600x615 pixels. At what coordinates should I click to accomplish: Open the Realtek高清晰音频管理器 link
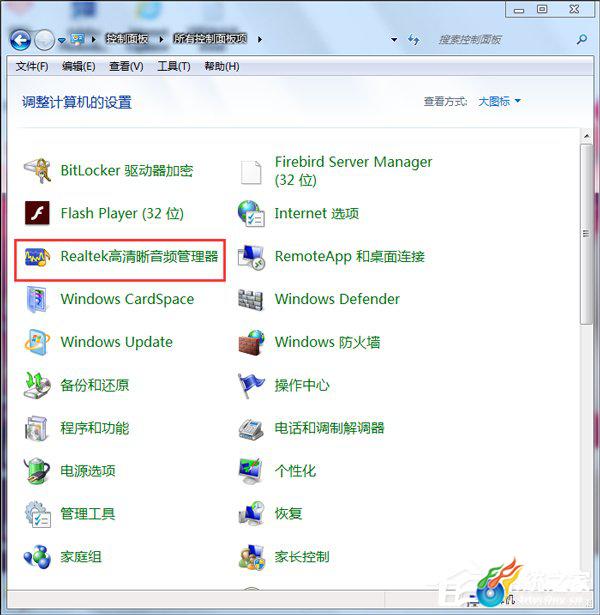tap(139, 257)
